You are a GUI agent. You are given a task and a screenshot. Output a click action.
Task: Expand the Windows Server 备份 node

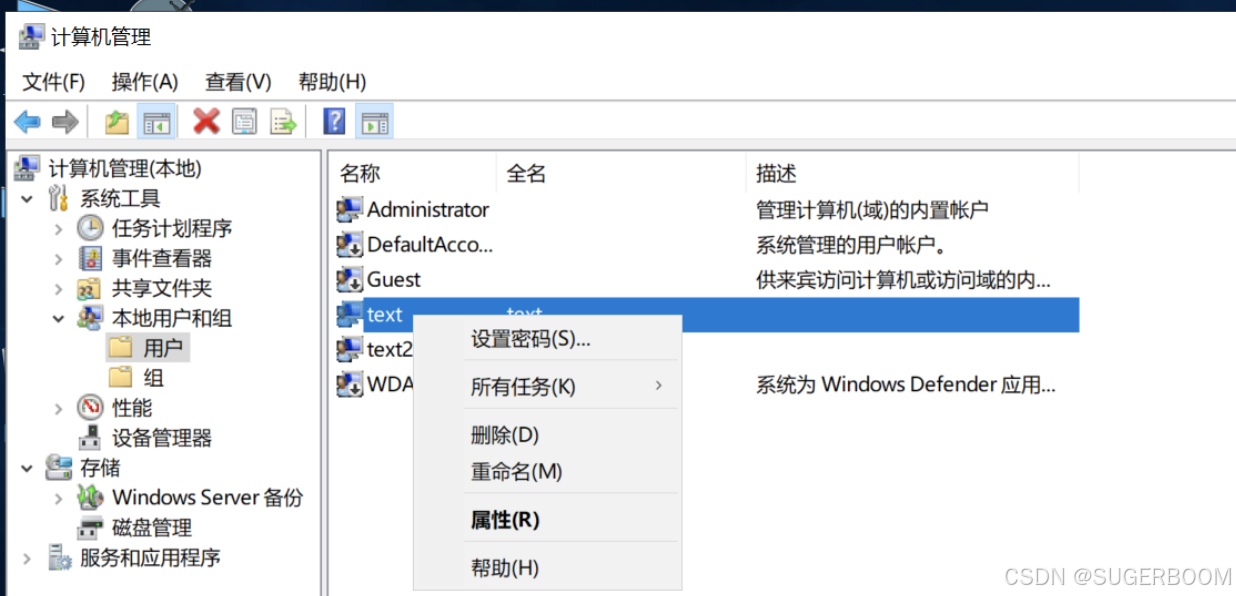(59, 497)
